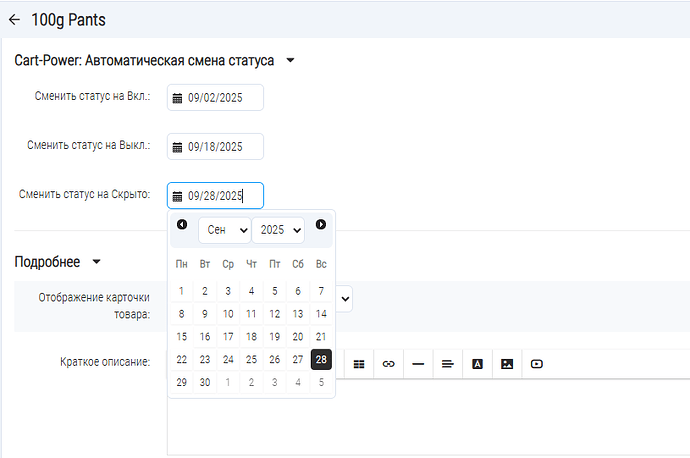Open the year dropdown showing 2025
The image size is (690, 458).
coord(277,230)
